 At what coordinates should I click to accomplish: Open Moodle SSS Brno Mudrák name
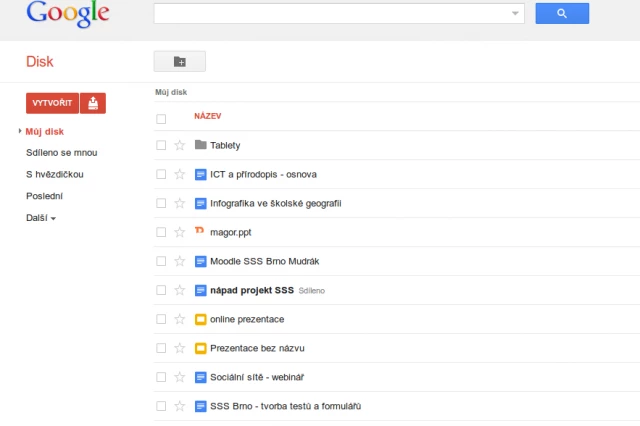pyautogui.click(x=264, y=262)
